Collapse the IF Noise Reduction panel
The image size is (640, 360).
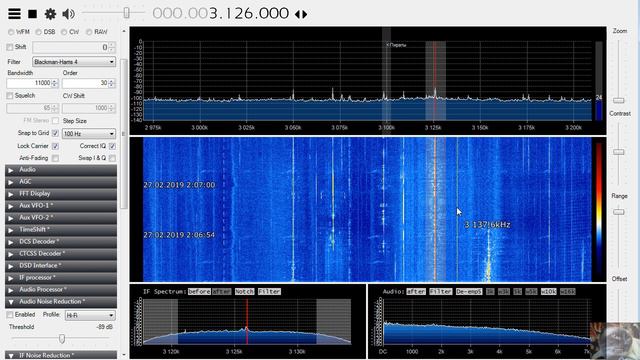pyautogui.click(x=61, y=355)
